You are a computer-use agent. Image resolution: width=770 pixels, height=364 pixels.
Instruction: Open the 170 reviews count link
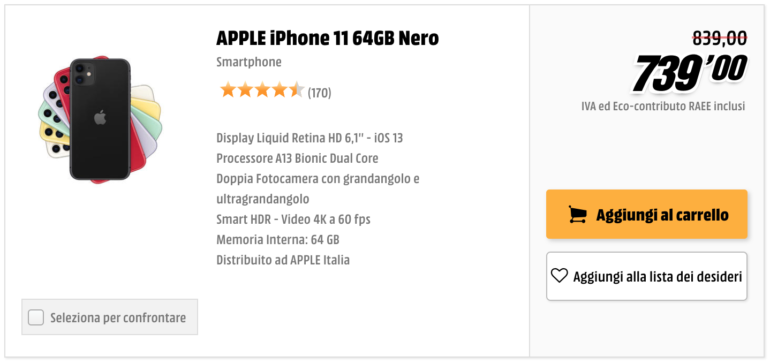pyautogui.click(x=319, y=92)
